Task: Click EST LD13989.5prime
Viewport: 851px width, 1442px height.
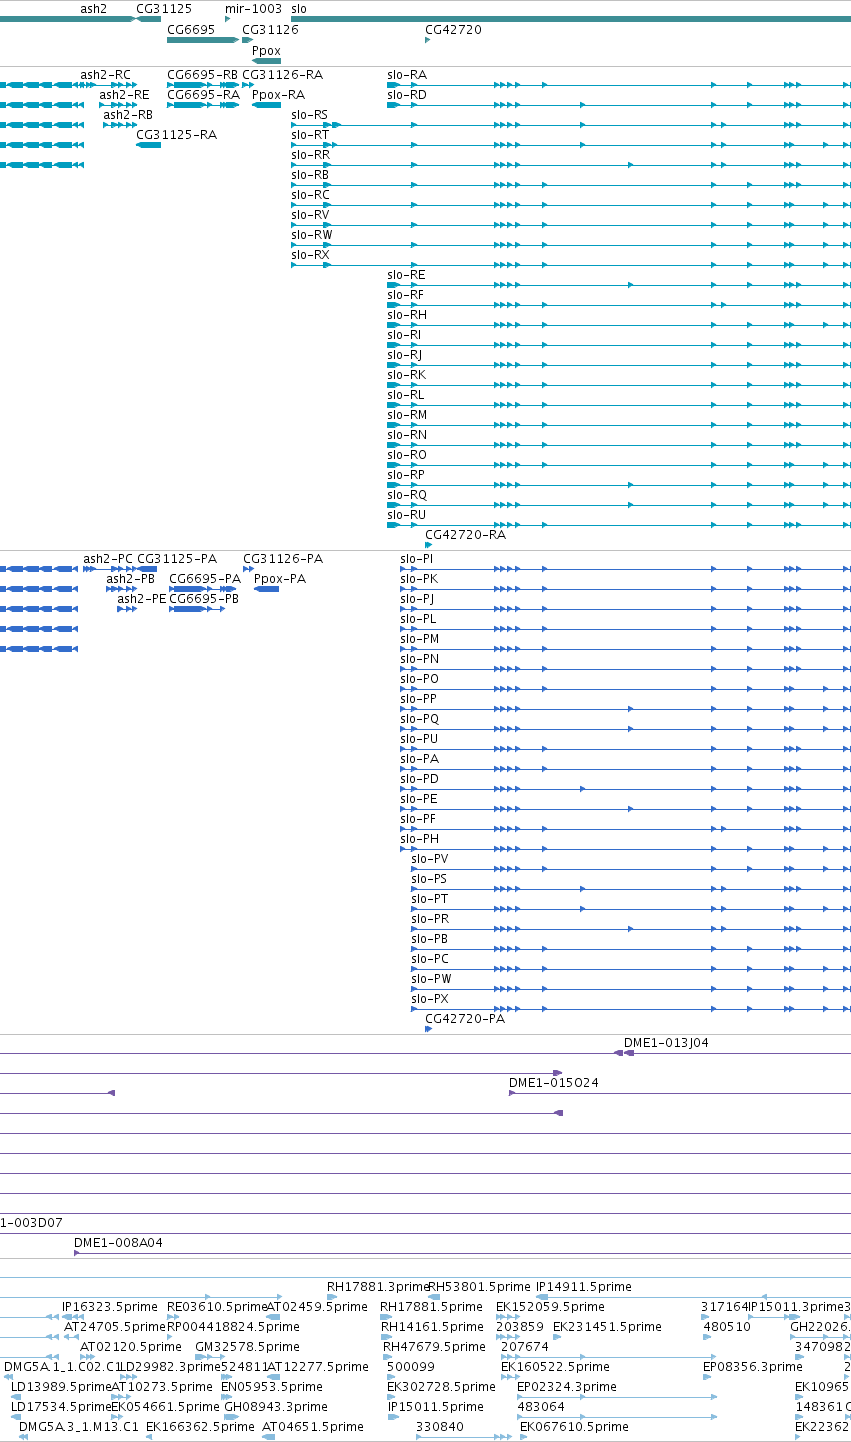Action: 61,1387
